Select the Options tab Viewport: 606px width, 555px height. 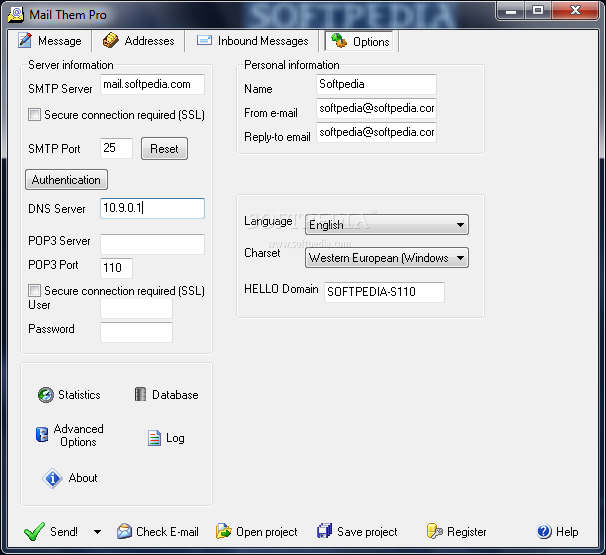[359, 41]
